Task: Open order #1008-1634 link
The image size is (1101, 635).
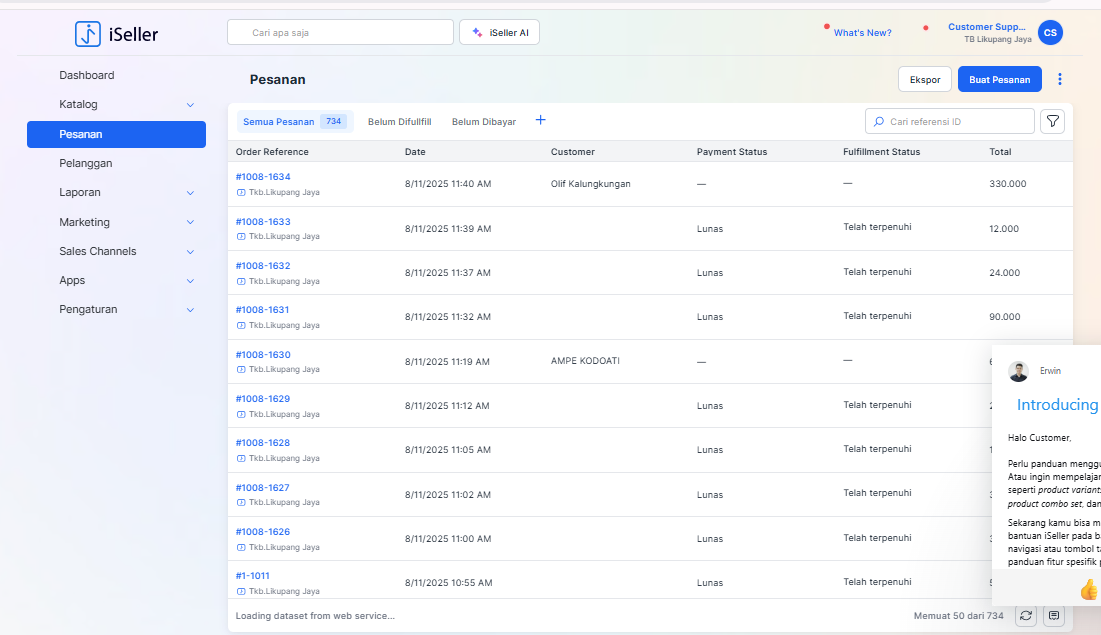Action: coord(263,177)
